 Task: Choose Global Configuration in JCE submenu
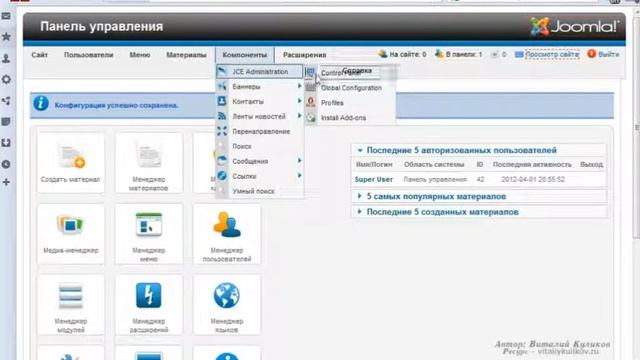351,88
